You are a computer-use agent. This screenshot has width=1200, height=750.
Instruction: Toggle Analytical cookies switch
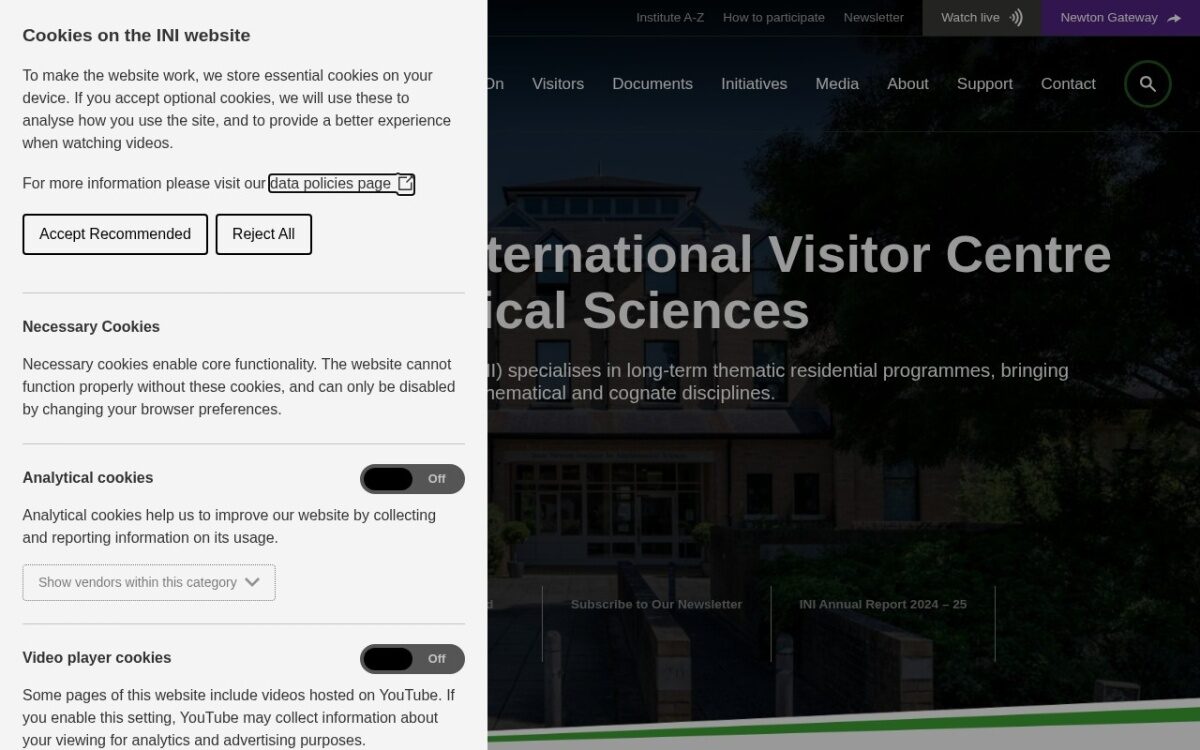412,479
